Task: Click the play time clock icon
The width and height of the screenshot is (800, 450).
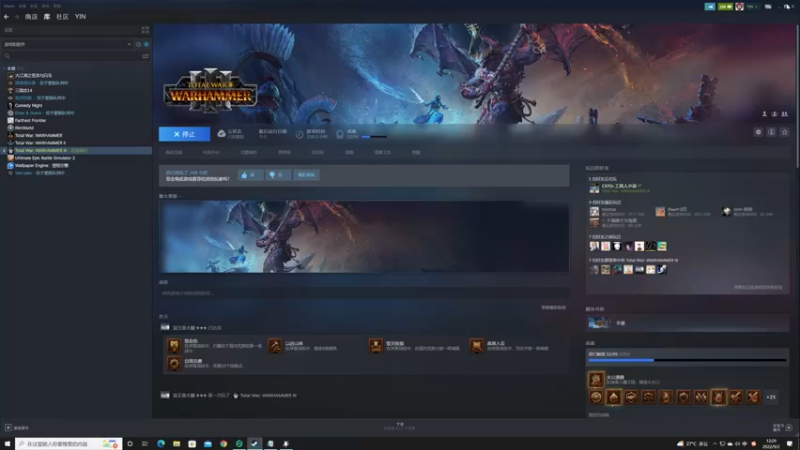Action: click(299, 134)
